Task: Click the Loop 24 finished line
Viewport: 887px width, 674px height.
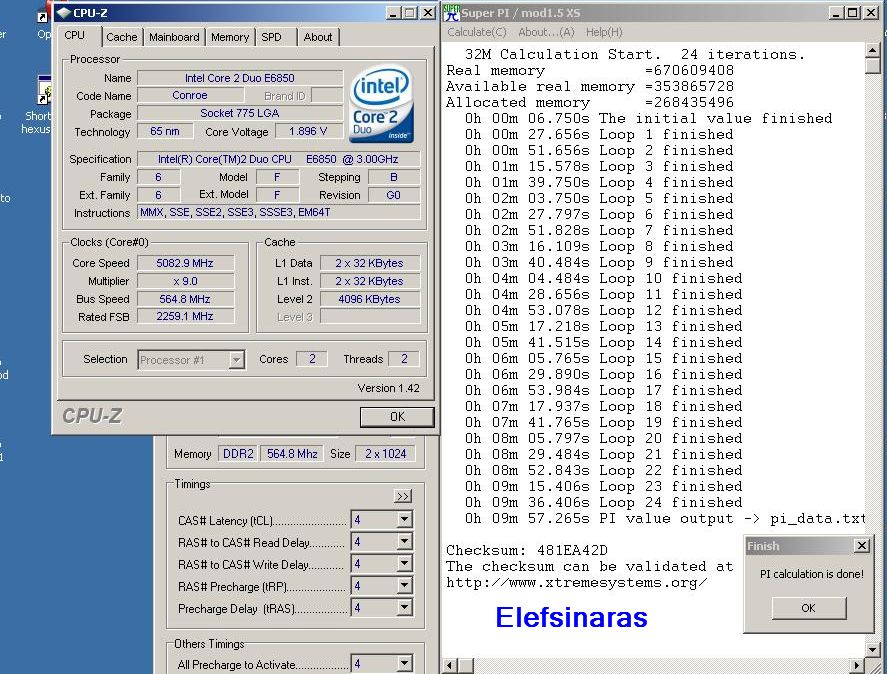Action: 604,503
